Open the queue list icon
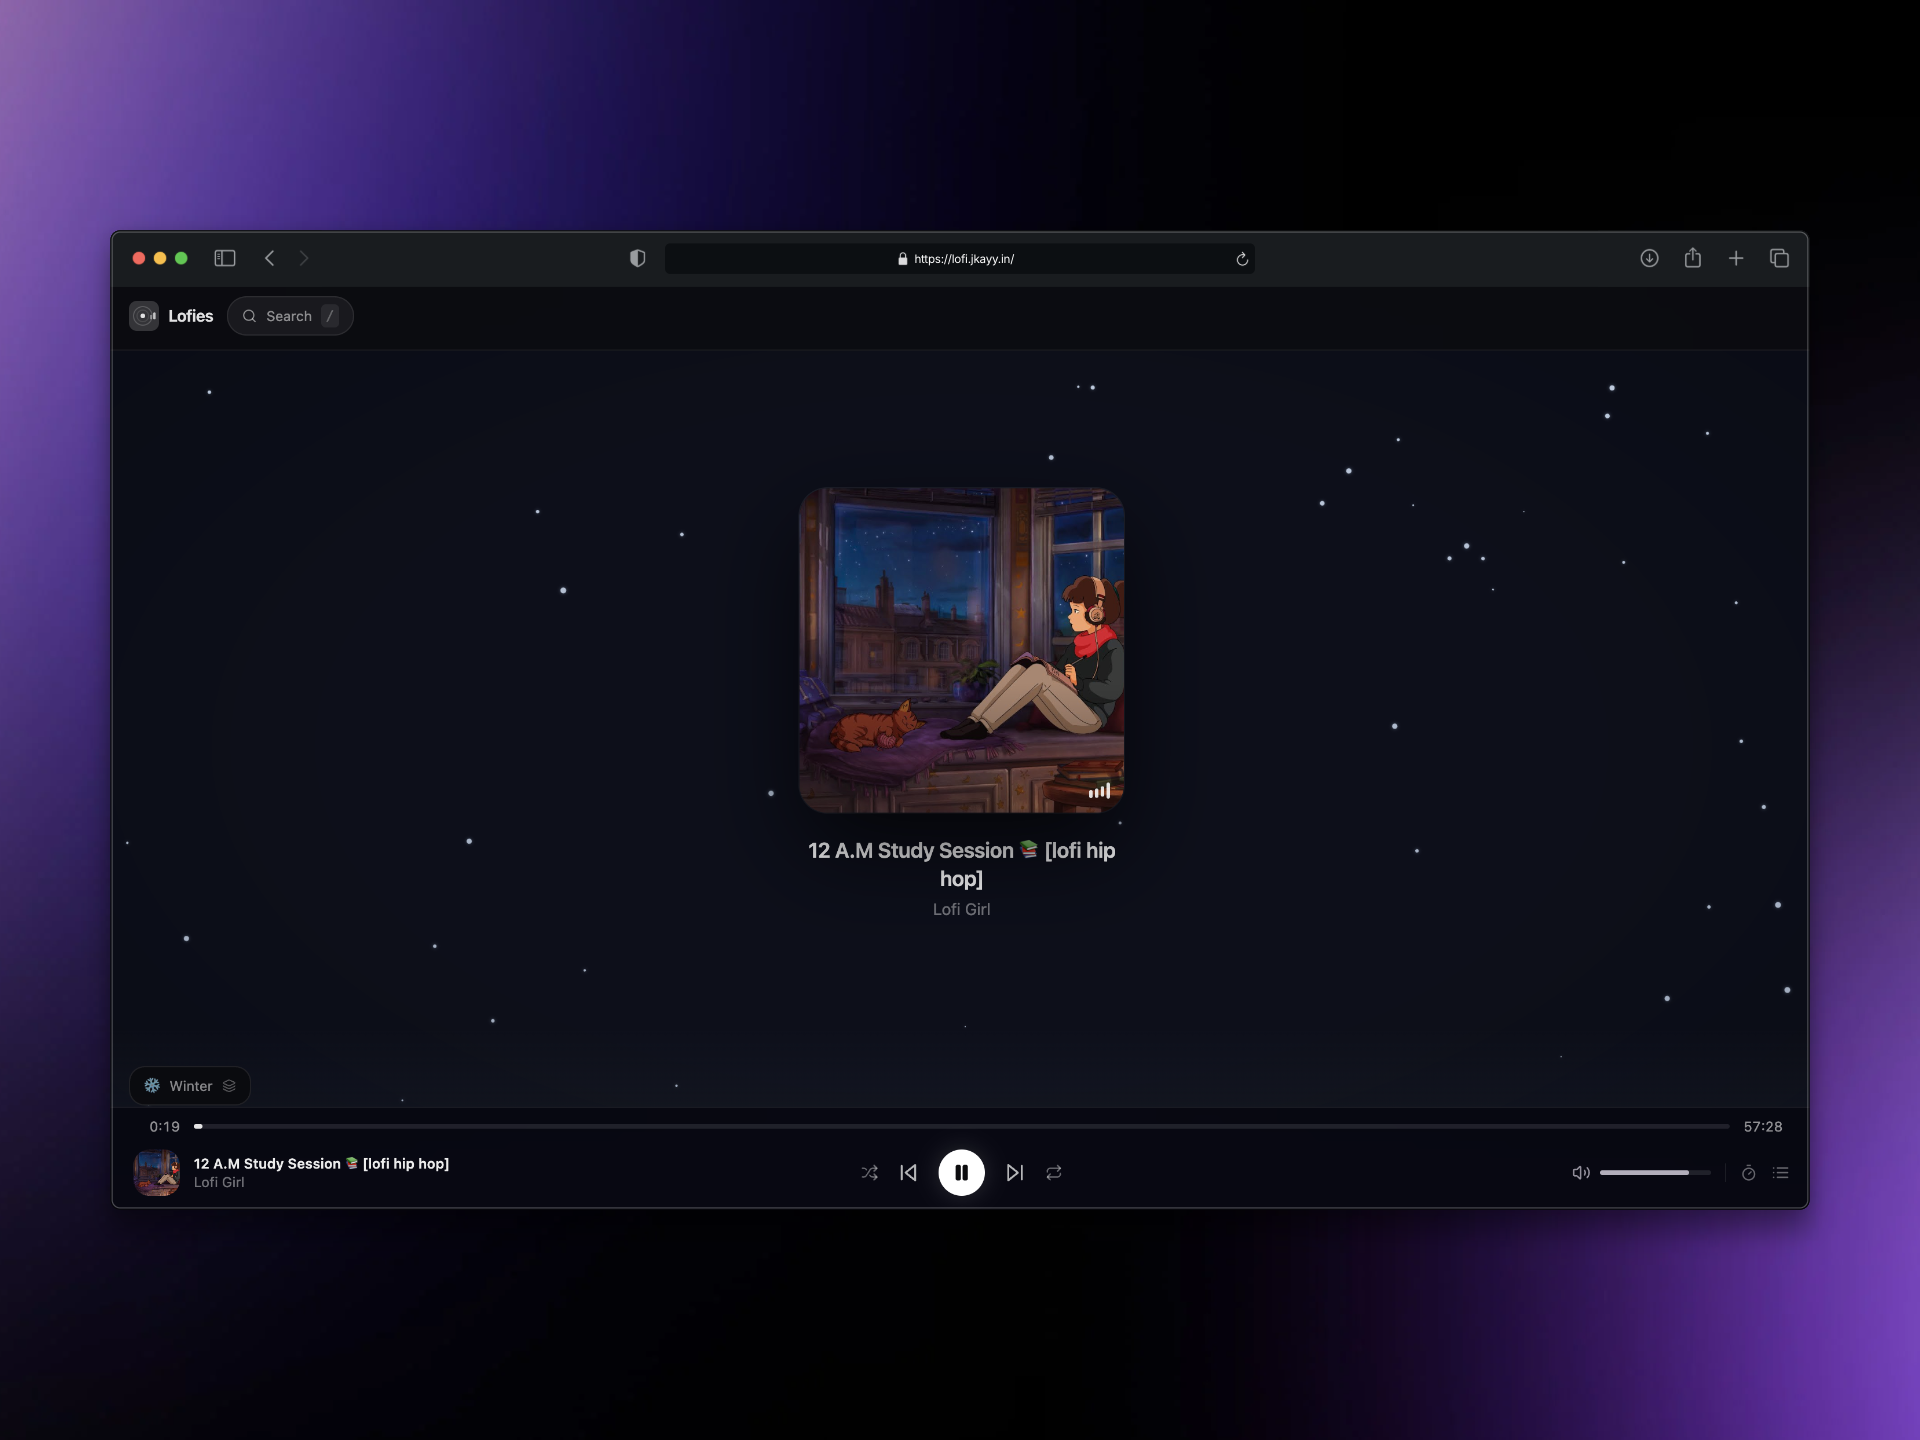Image resolution: width=1920 pixels, height=1440 pixels. pyautogui.click(x=1781, y=1173)
